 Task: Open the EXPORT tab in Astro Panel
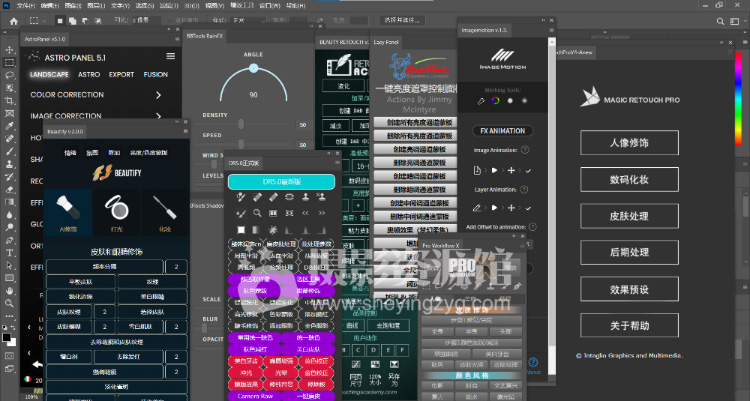[121, 75]
